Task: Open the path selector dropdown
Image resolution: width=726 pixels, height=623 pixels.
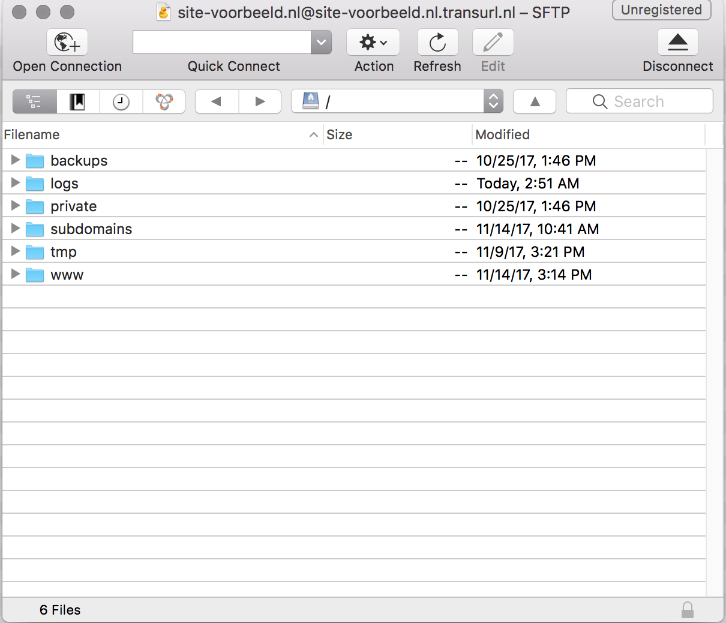Action: [494, 101]
